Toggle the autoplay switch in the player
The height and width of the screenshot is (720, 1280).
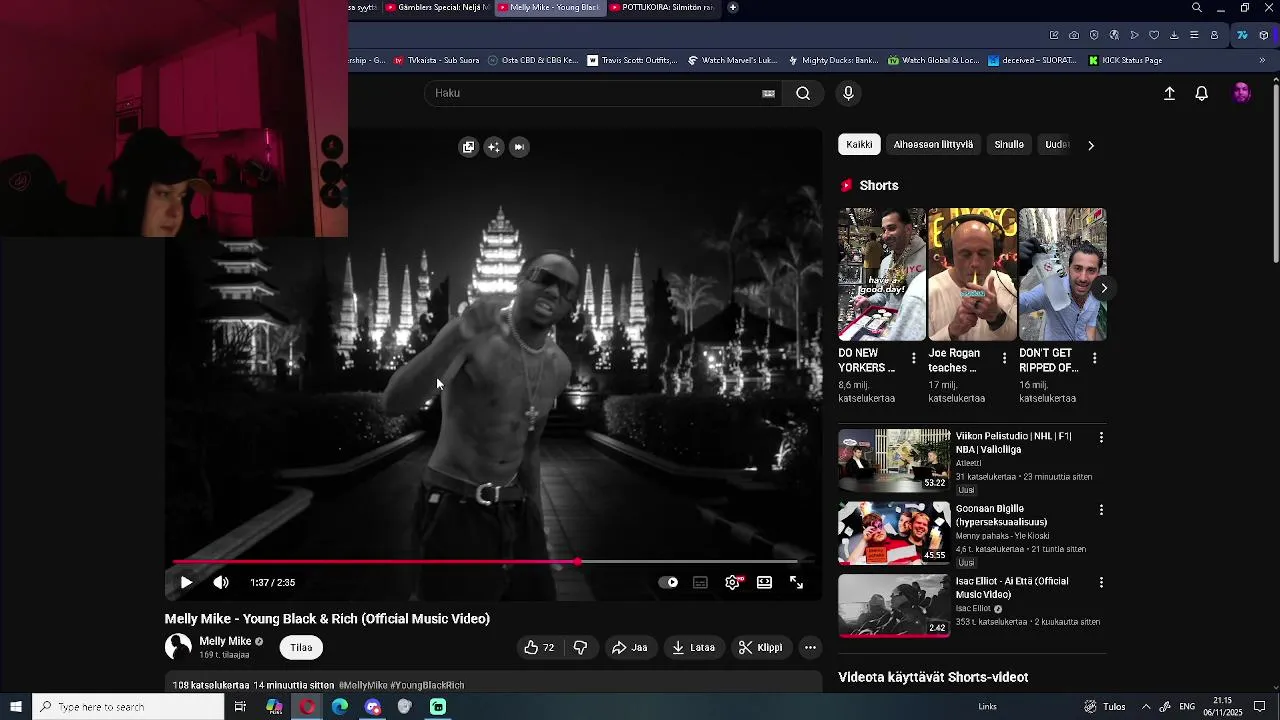coord(669,582)
